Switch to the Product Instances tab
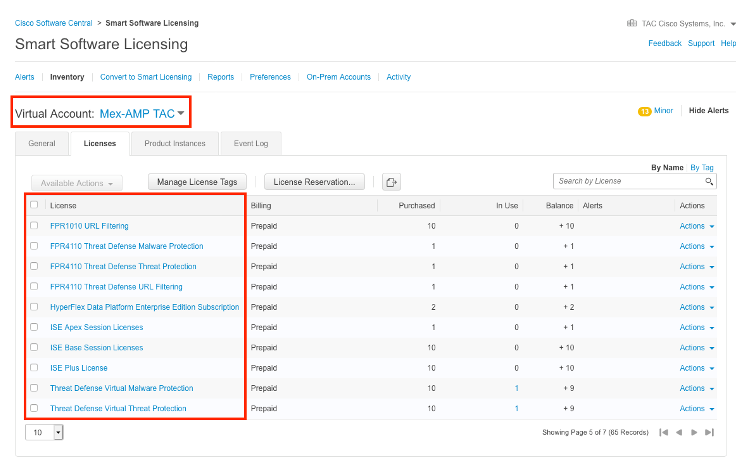This screenshot has width=736, height=466. pos(175,143)
